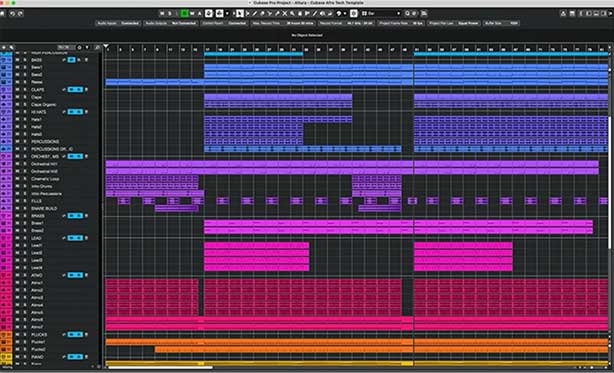Screen dimensions: 614x373
Task: Deactivate all Mute states (M) in toolbar
Action: pos(162,13)
